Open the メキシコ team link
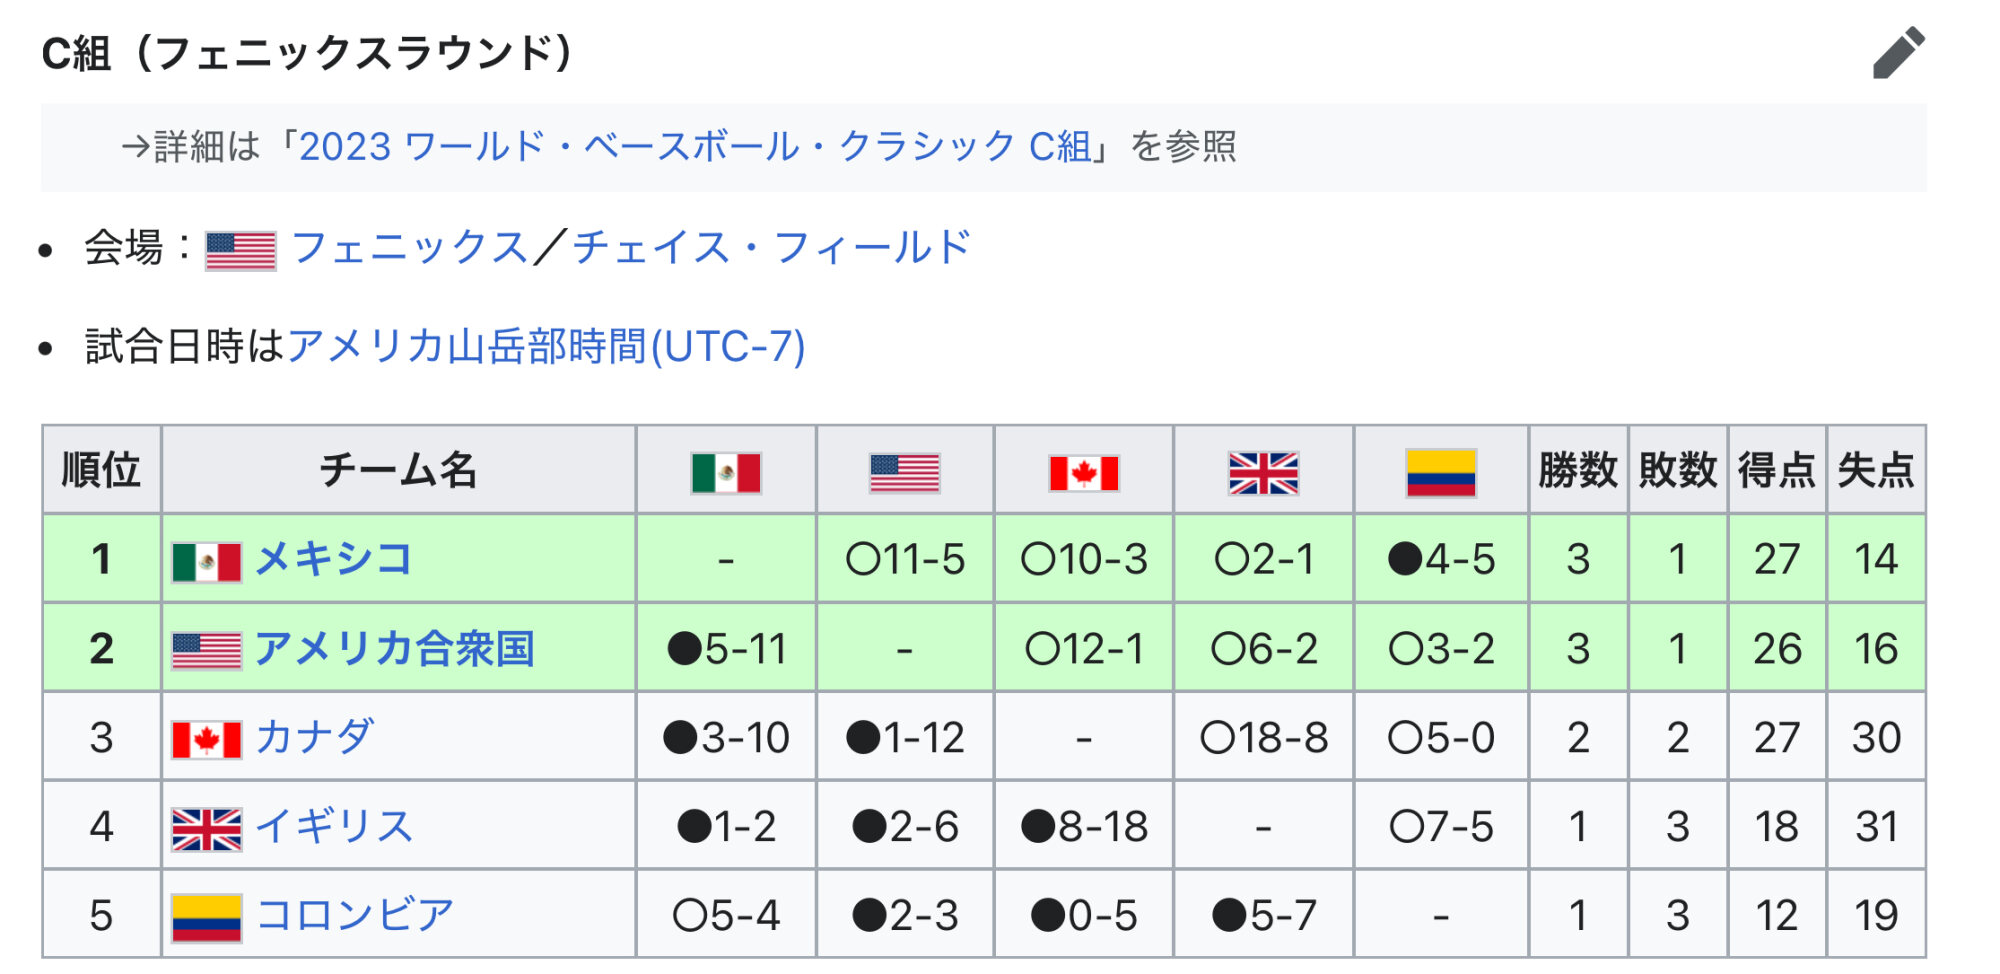The image size is (2000, 974). pyautogui.click(x=334, y=559)
